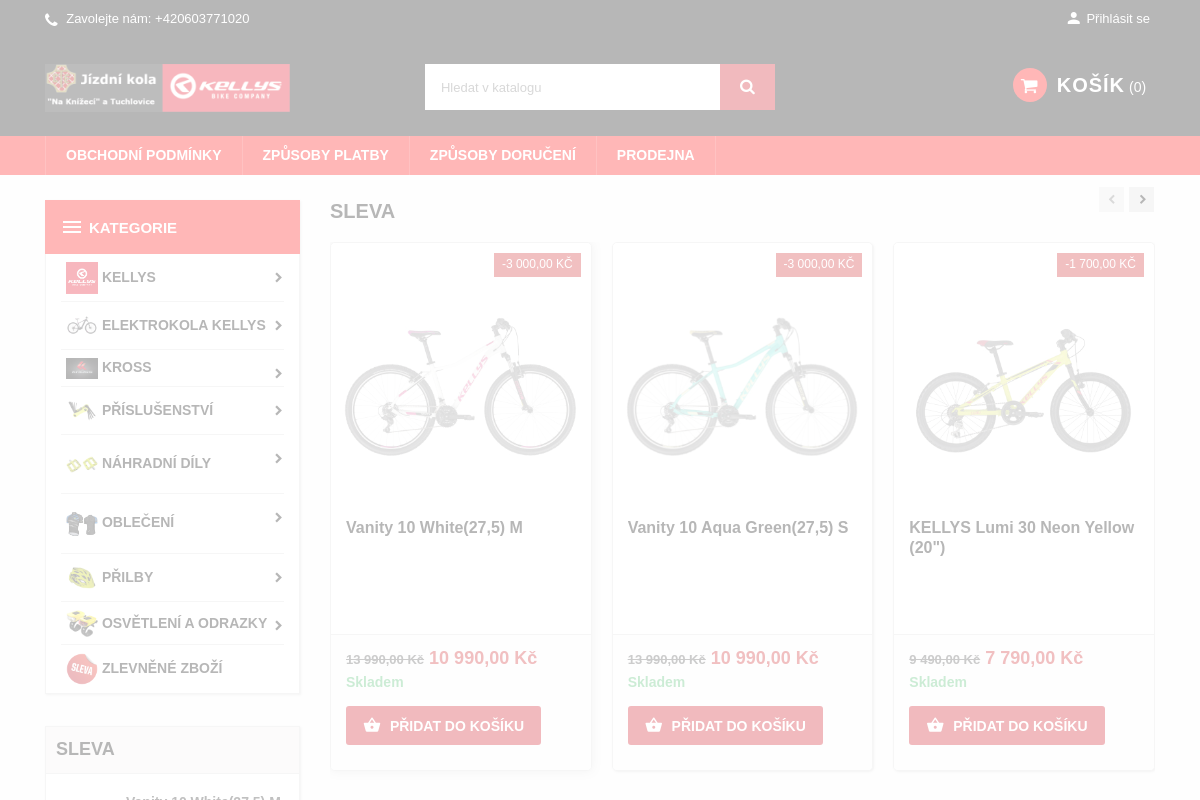Viewport: 1200px width, 800px height.
Task: Open the shopping cart icon
Action: click(1029, 85)
